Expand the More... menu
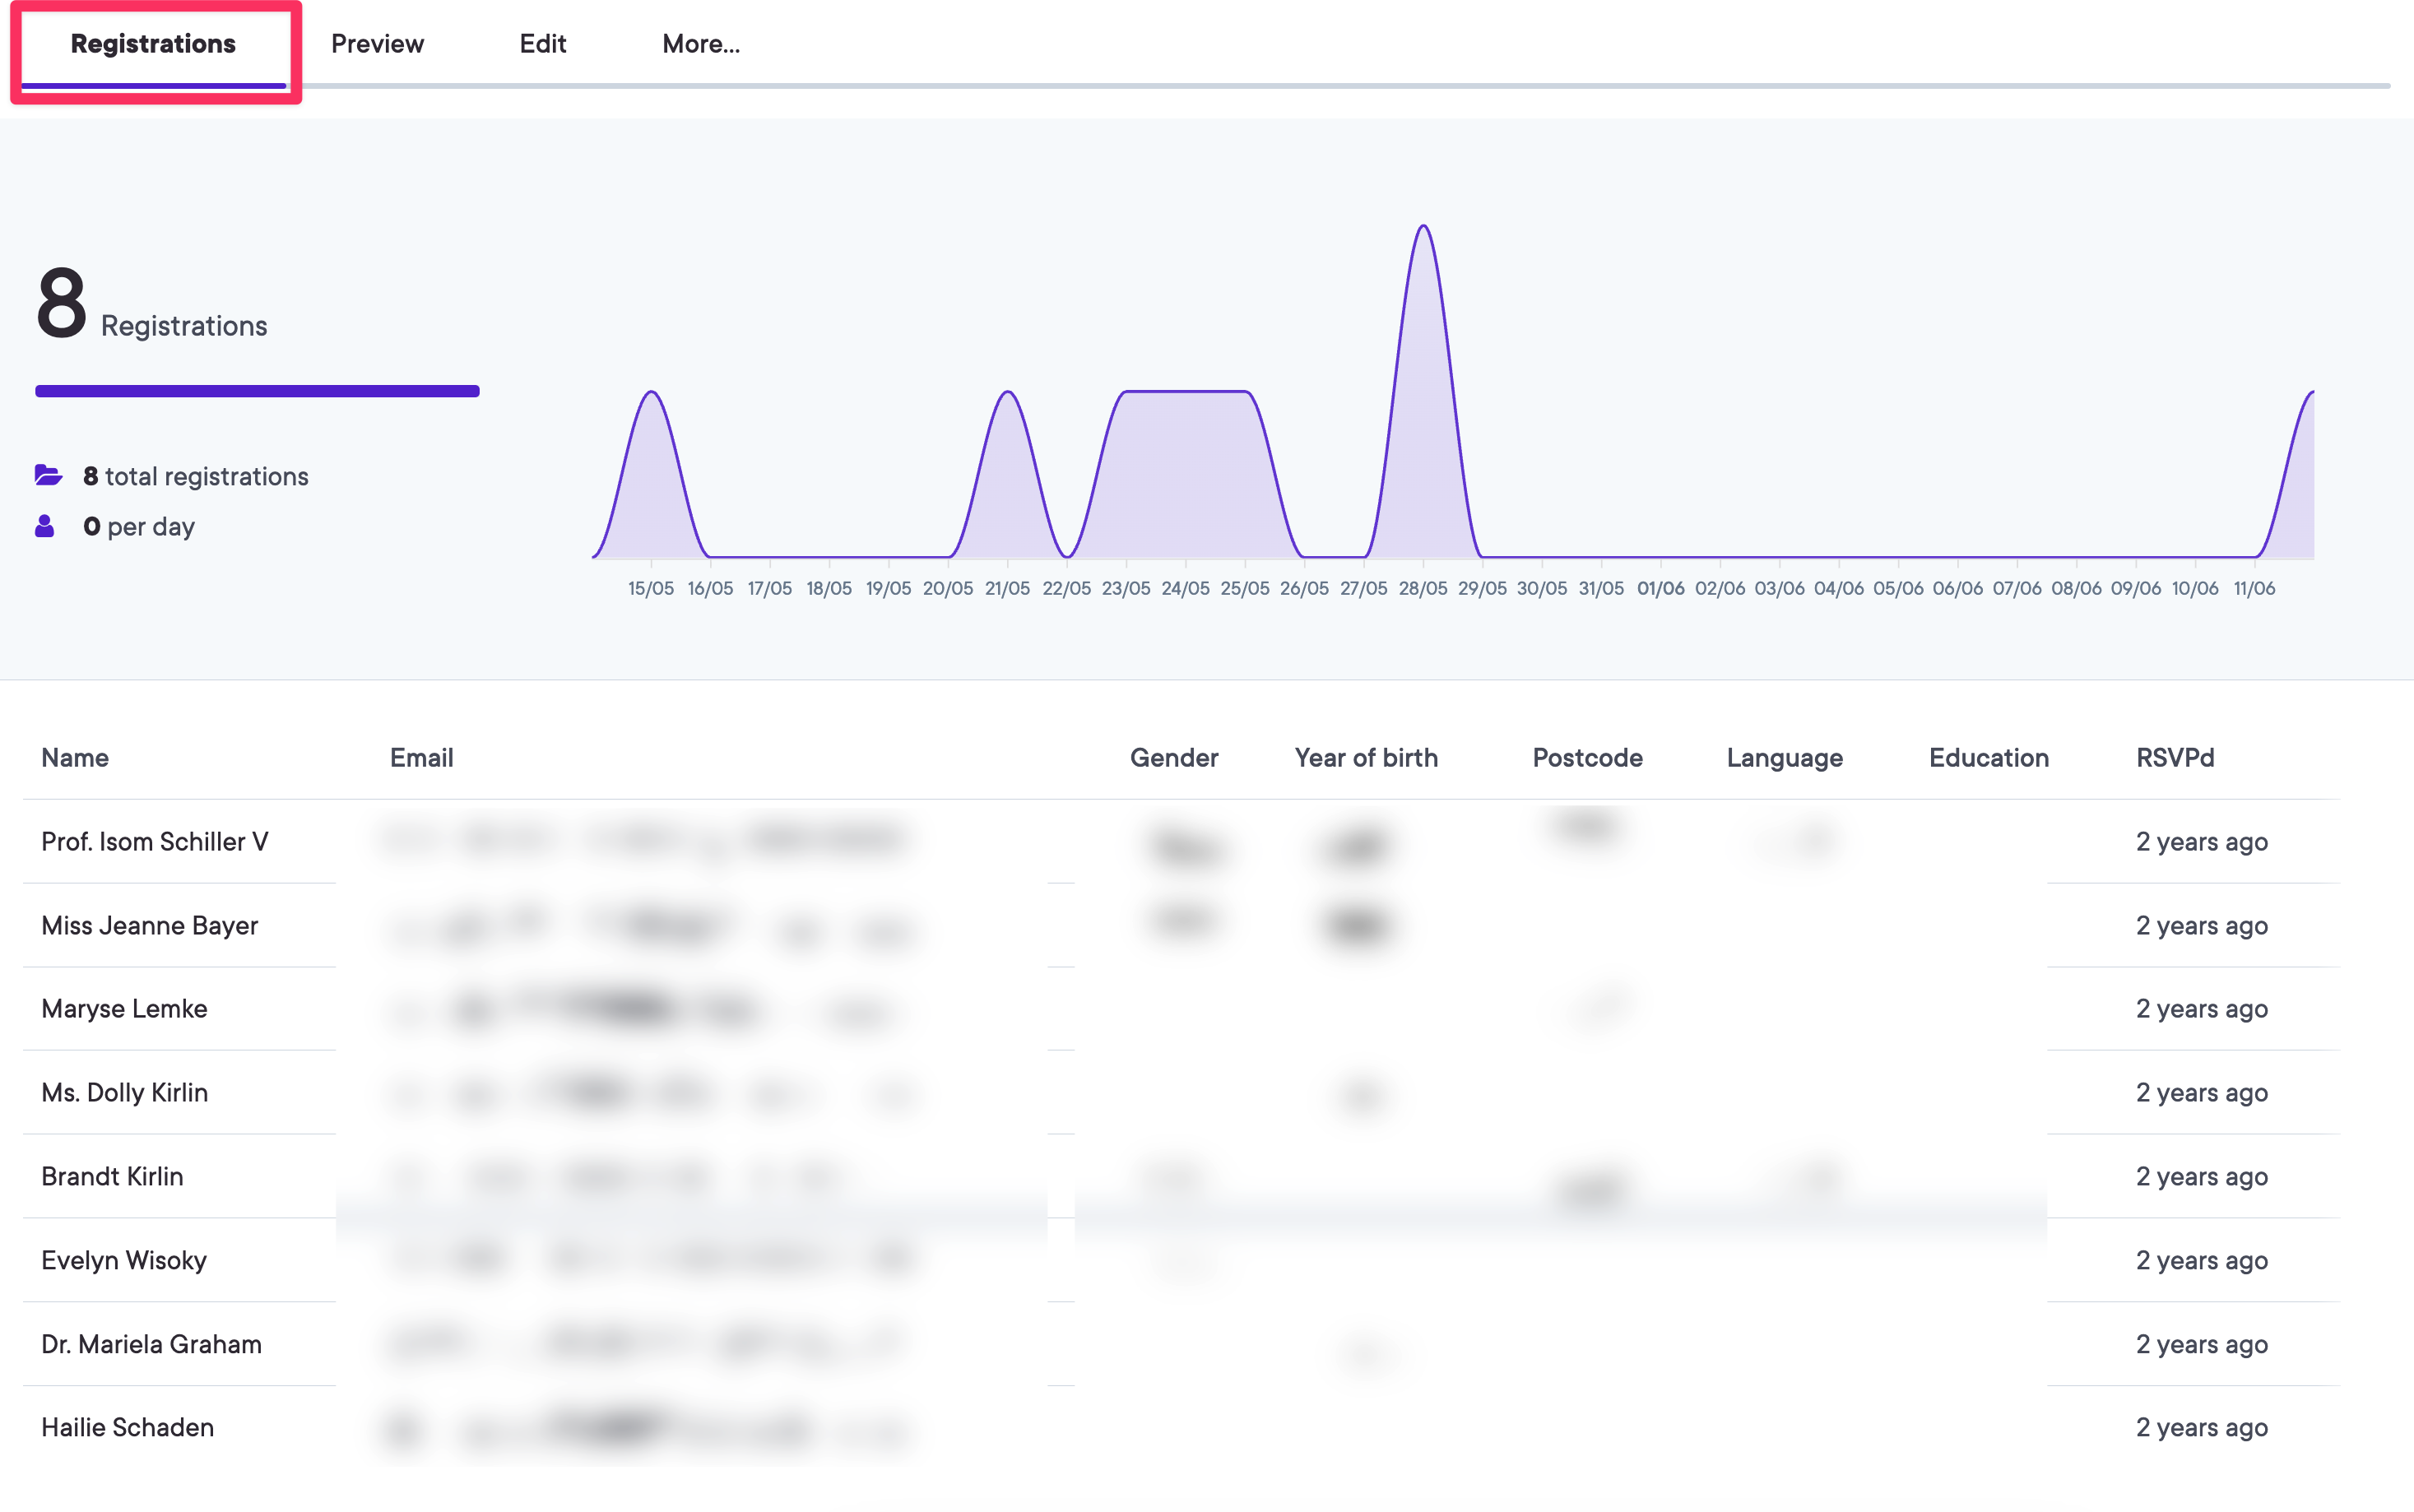2414x1512 pixels. point(700,43)
